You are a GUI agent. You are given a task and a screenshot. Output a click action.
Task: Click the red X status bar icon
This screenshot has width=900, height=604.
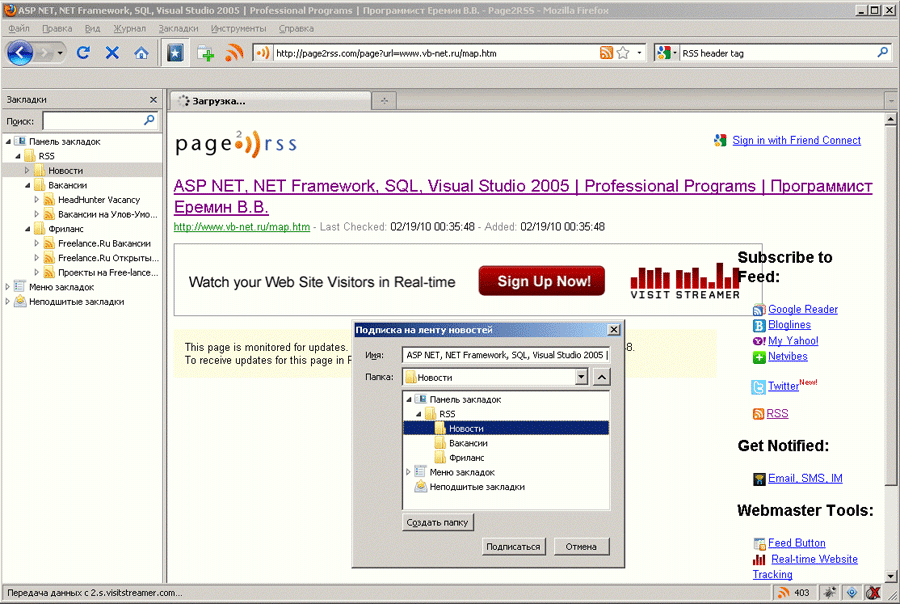pos(873,593)
